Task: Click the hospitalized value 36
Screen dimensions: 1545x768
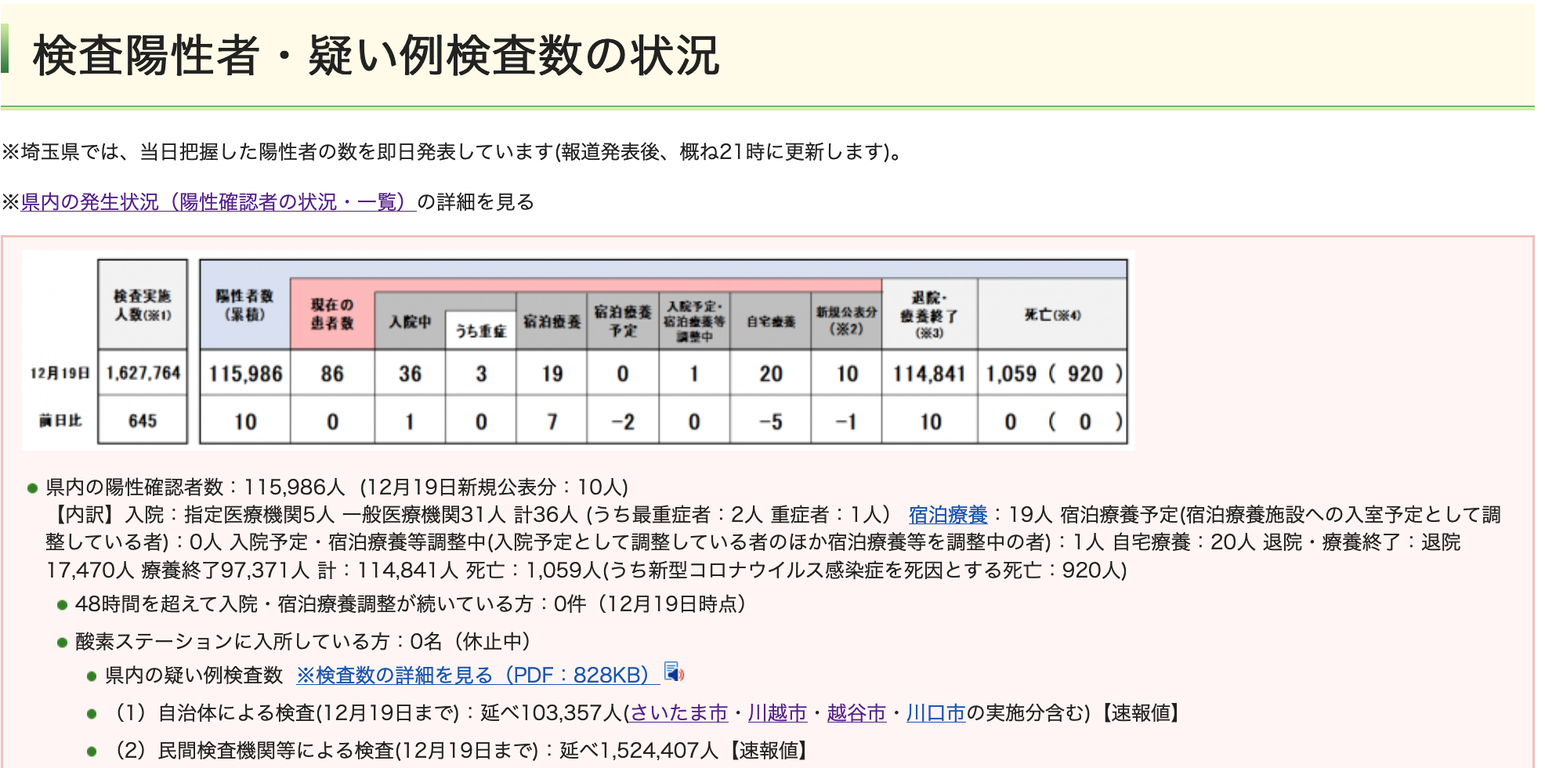Action: (x=410, y=373)
